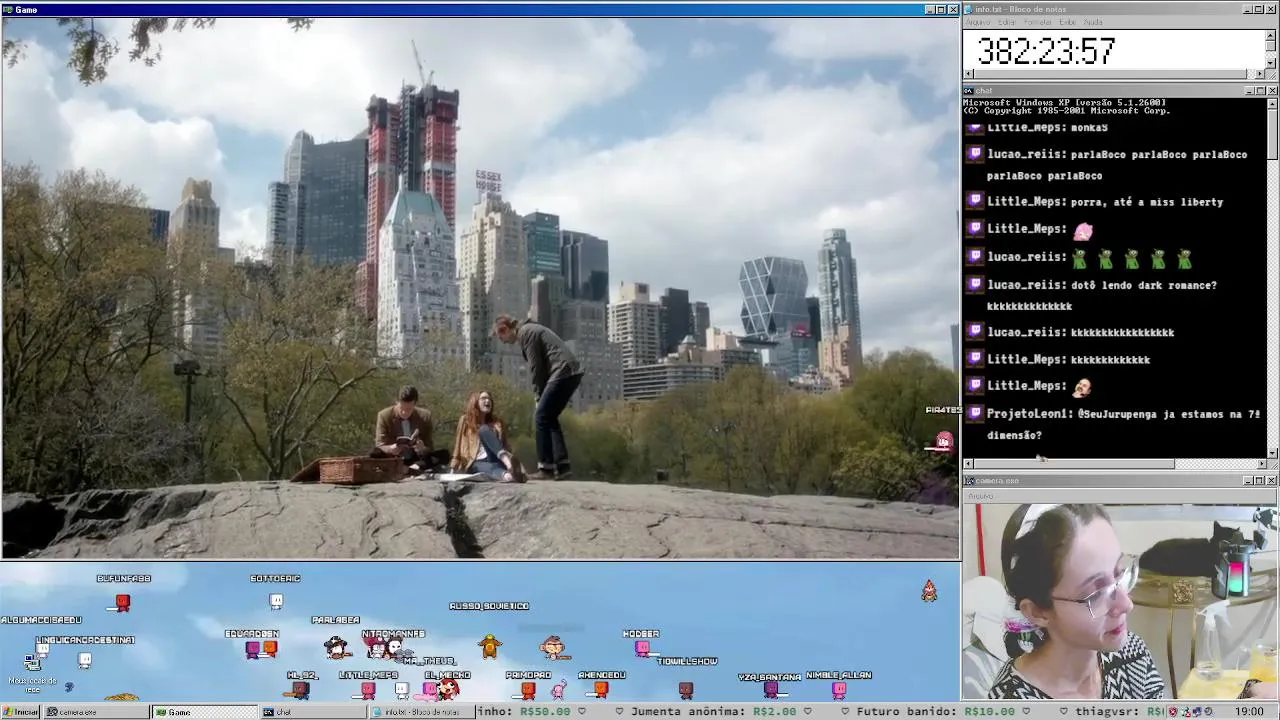Click the chat window console title icon
Viewport: 1280px width, 720px height.
click(969, 91)
